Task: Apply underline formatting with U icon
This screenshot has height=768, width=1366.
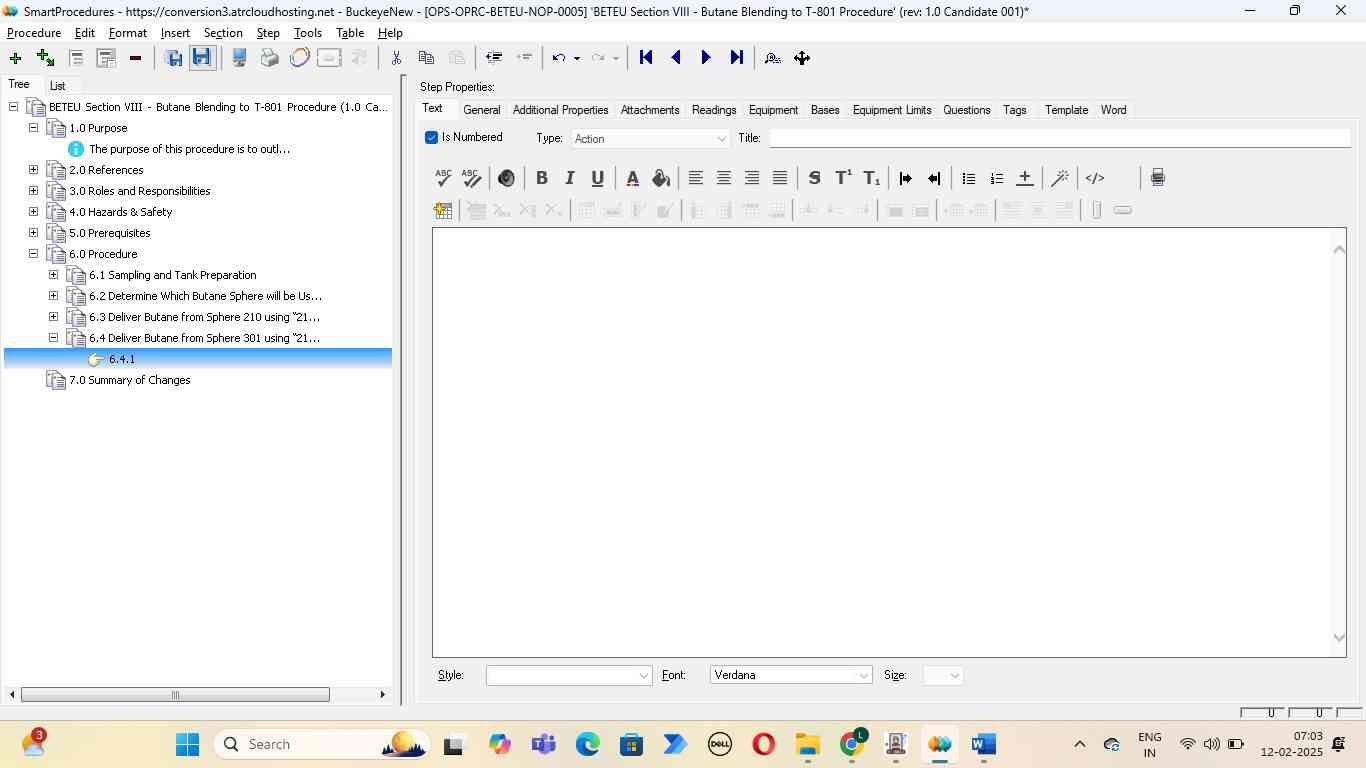Action: (x=597, y=178)
